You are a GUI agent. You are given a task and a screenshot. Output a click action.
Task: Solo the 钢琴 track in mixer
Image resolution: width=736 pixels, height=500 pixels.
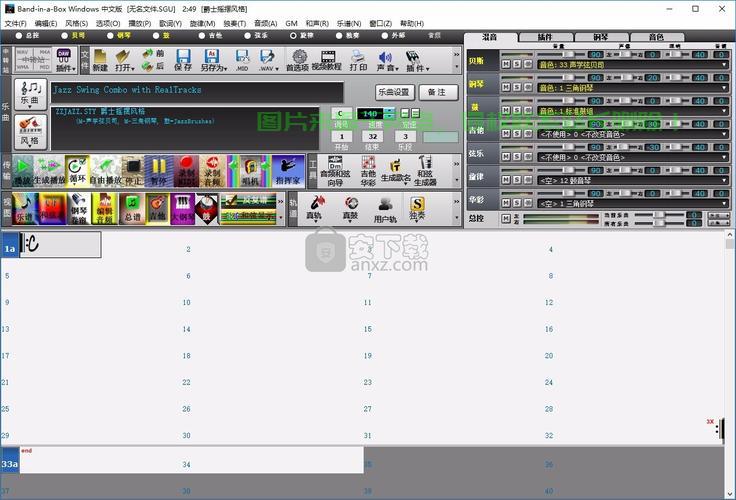(517, 87)
